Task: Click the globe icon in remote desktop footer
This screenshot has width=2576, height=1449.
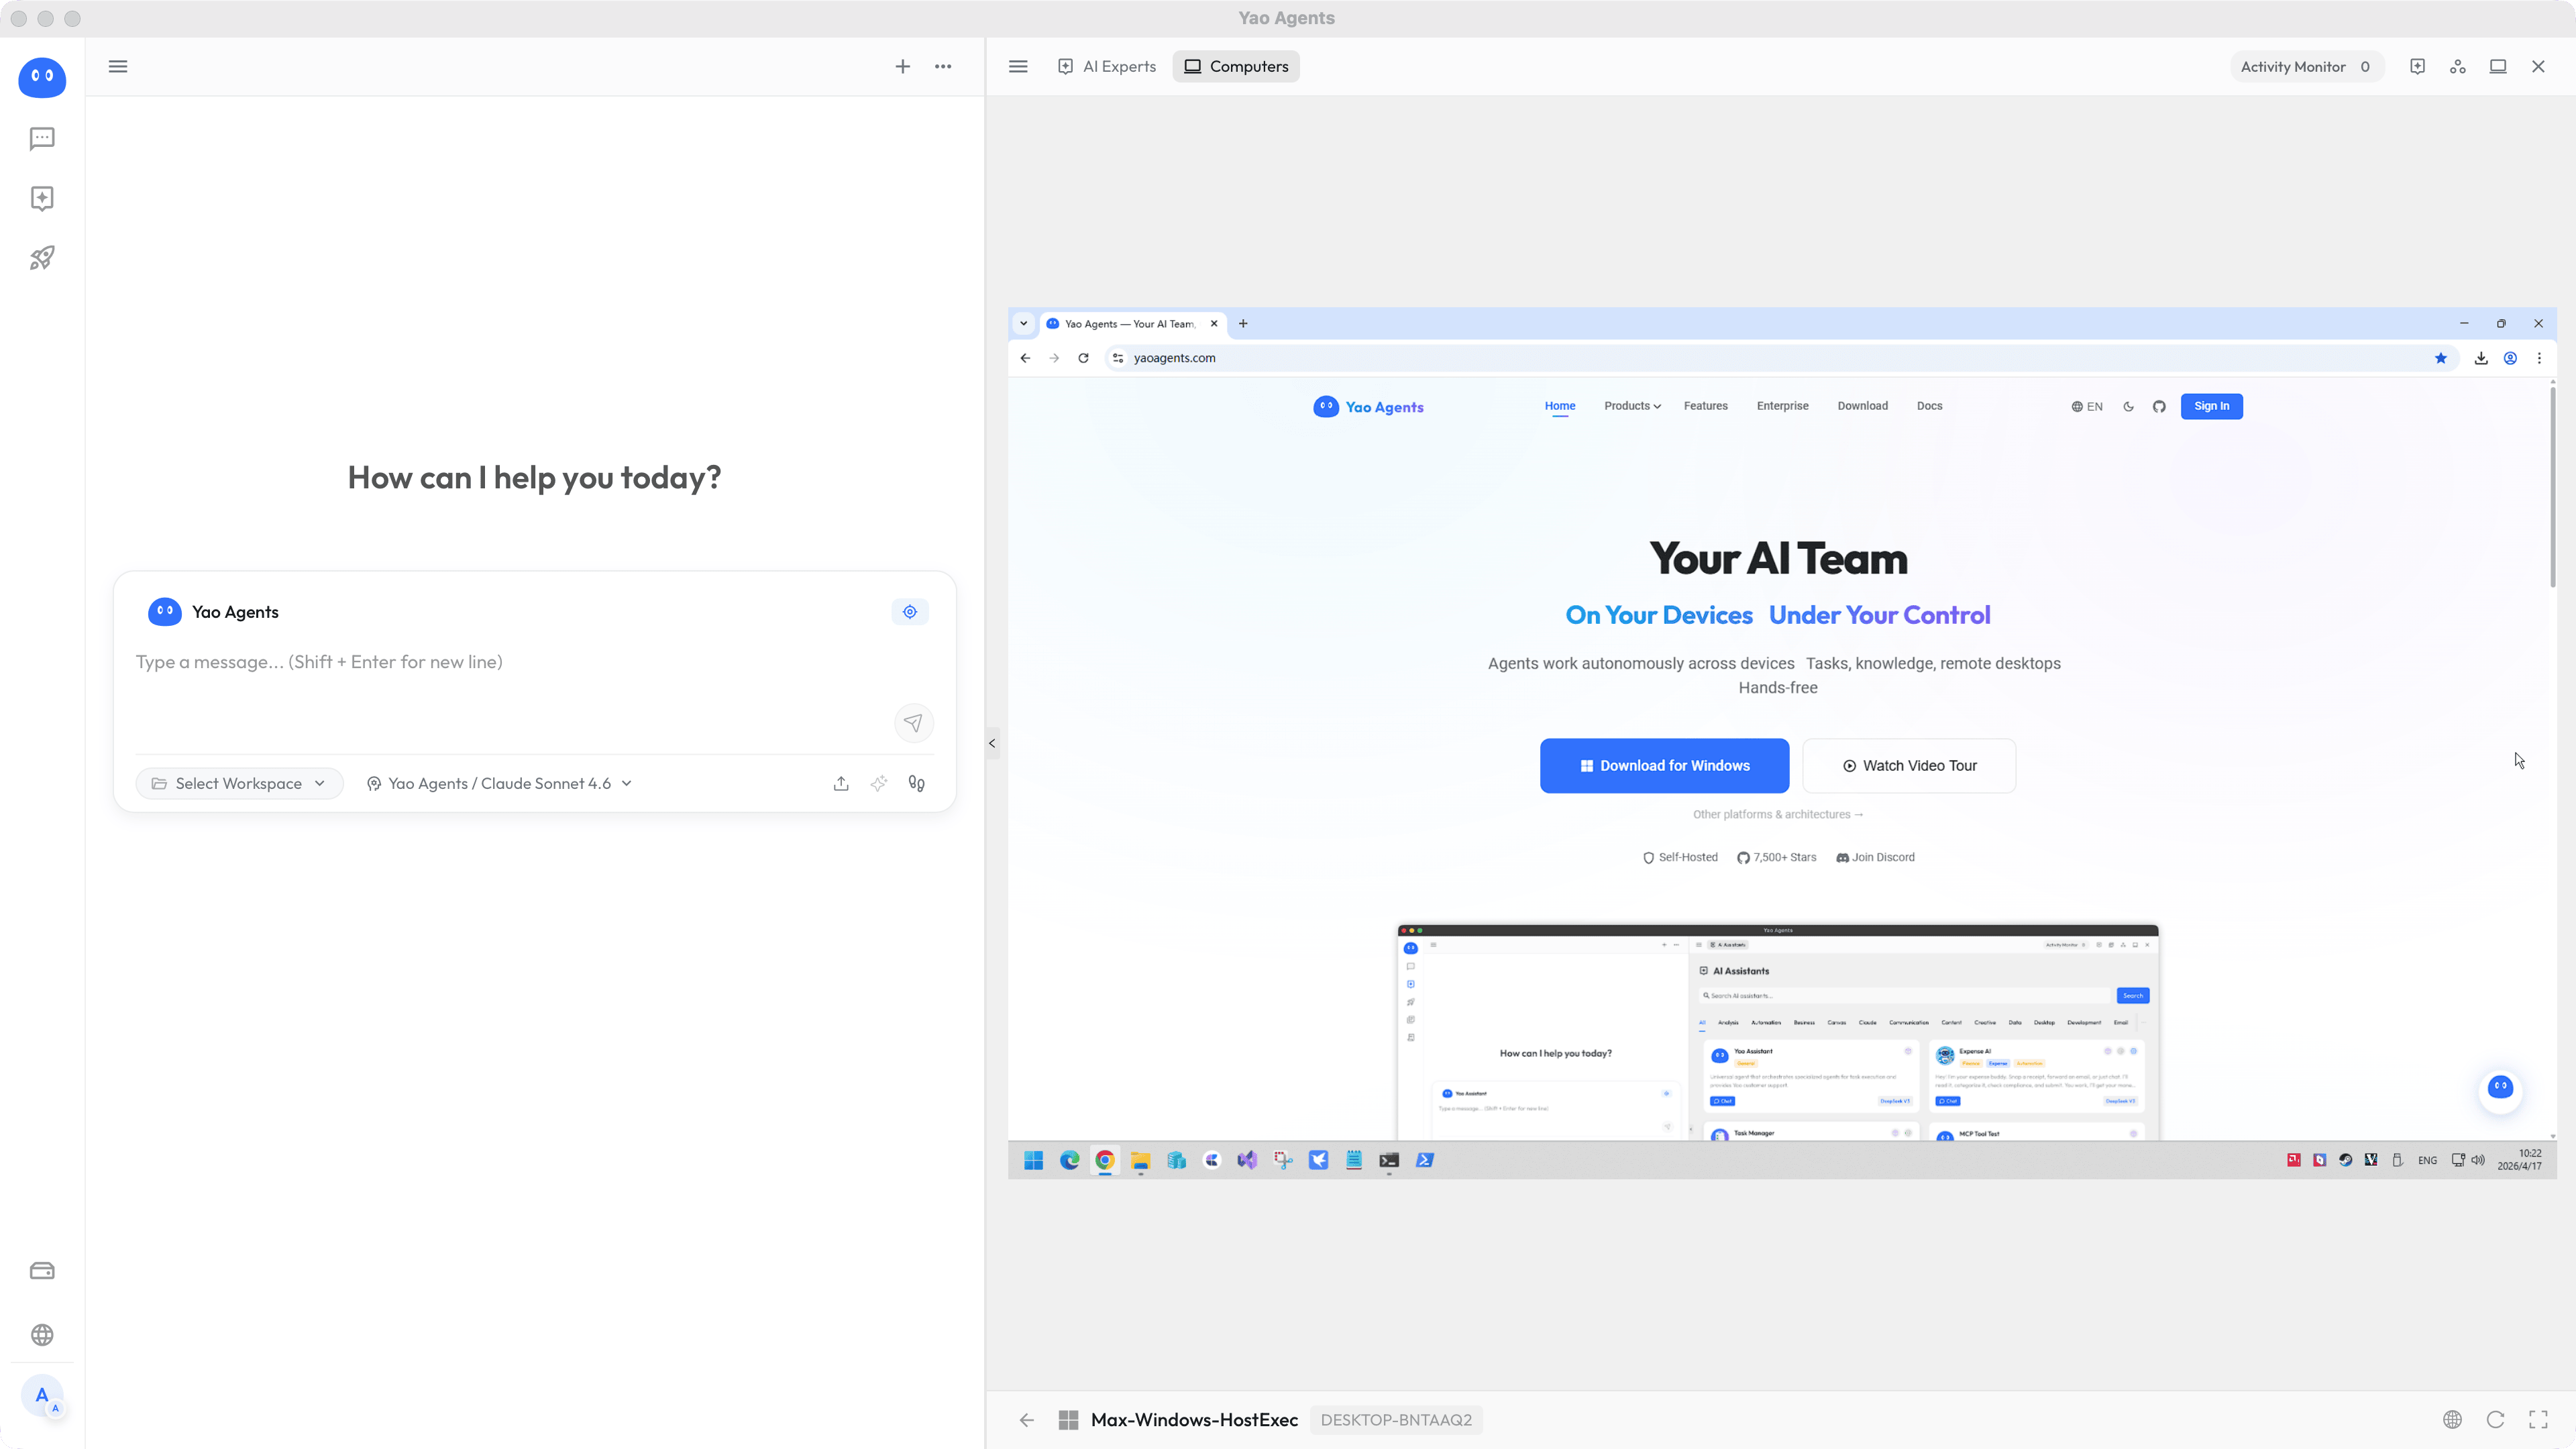Action: [2452, 1420]
